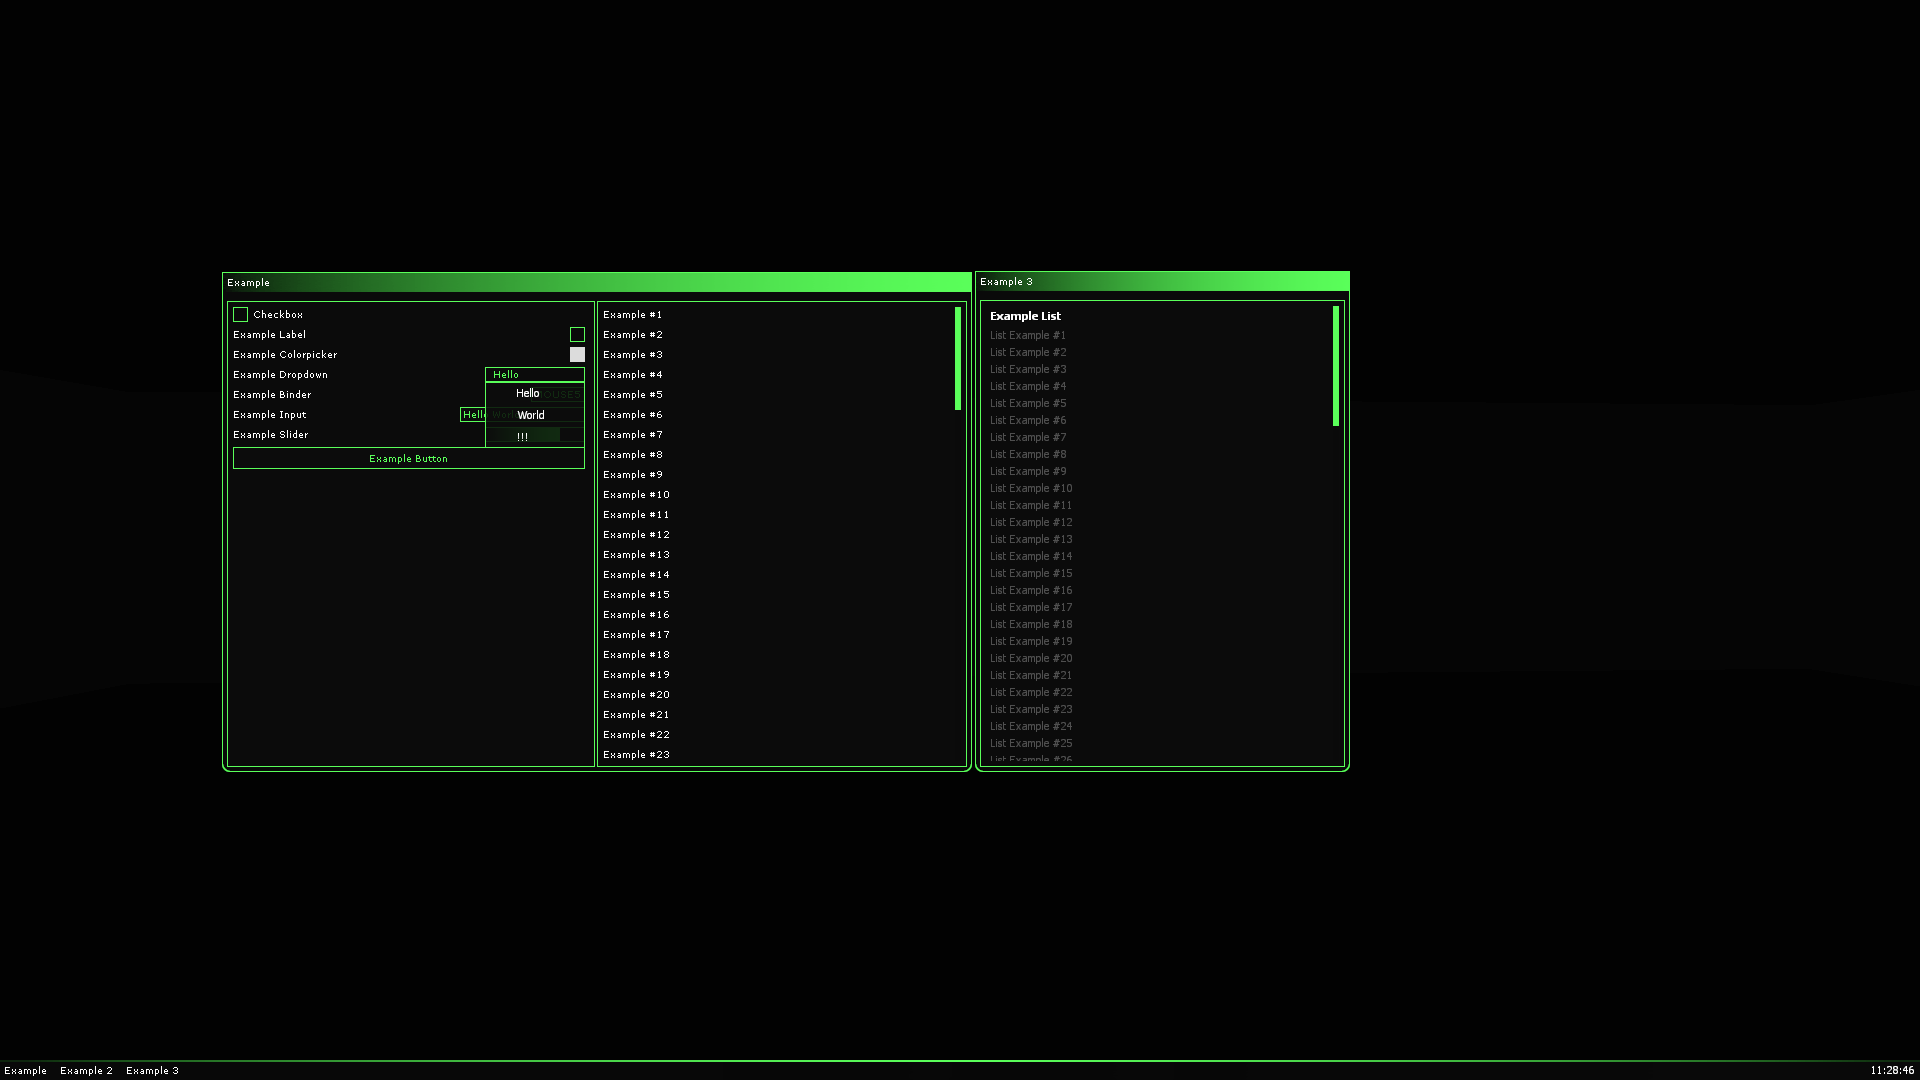Click the 'Example Binder' label

pos(272,394)
